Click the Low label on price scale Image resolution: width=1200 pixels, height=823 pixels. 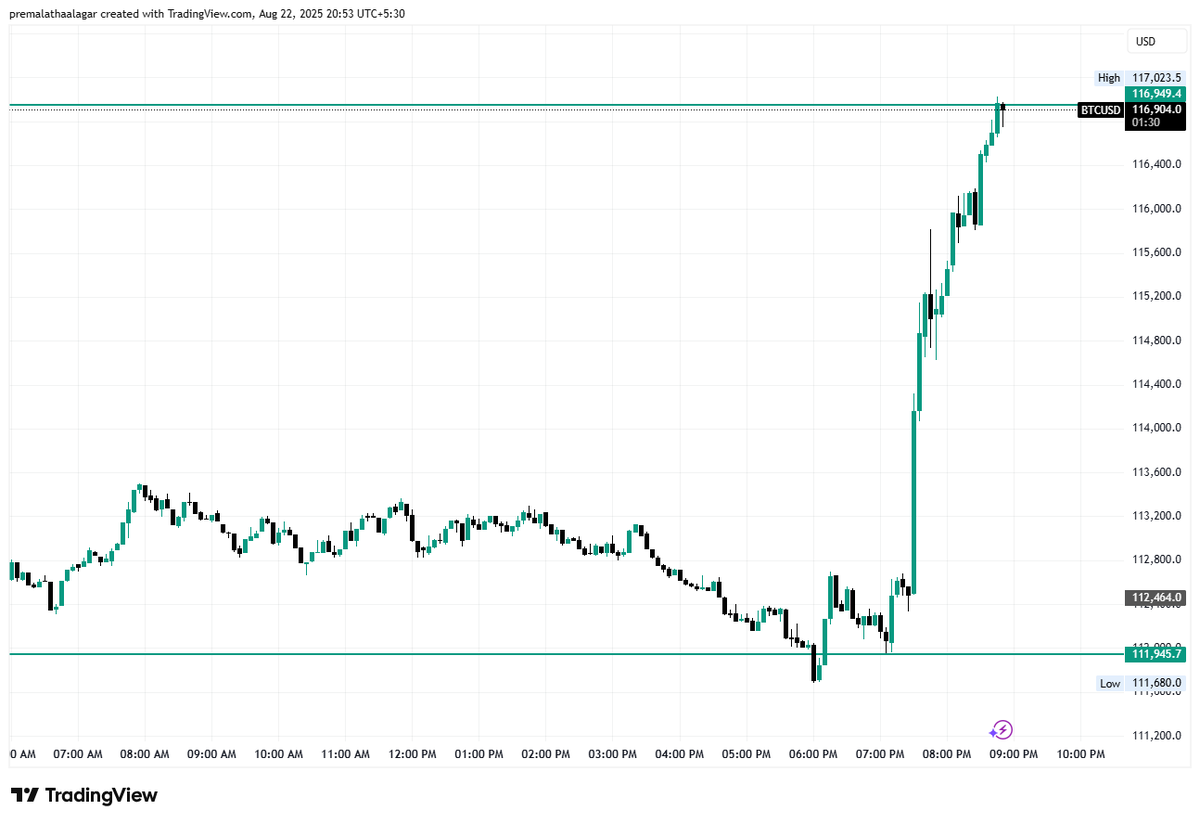1110,683
